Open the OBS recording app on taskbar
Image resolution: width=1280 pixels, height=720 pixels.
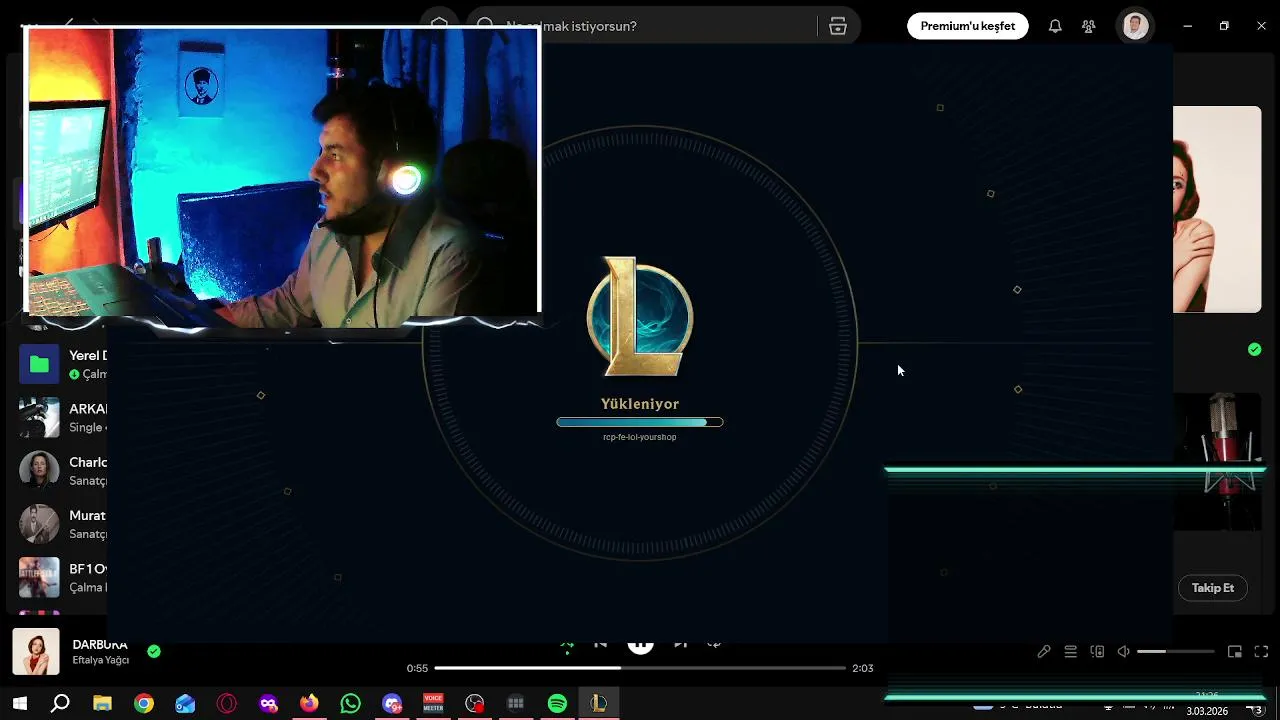click(475, 704)
